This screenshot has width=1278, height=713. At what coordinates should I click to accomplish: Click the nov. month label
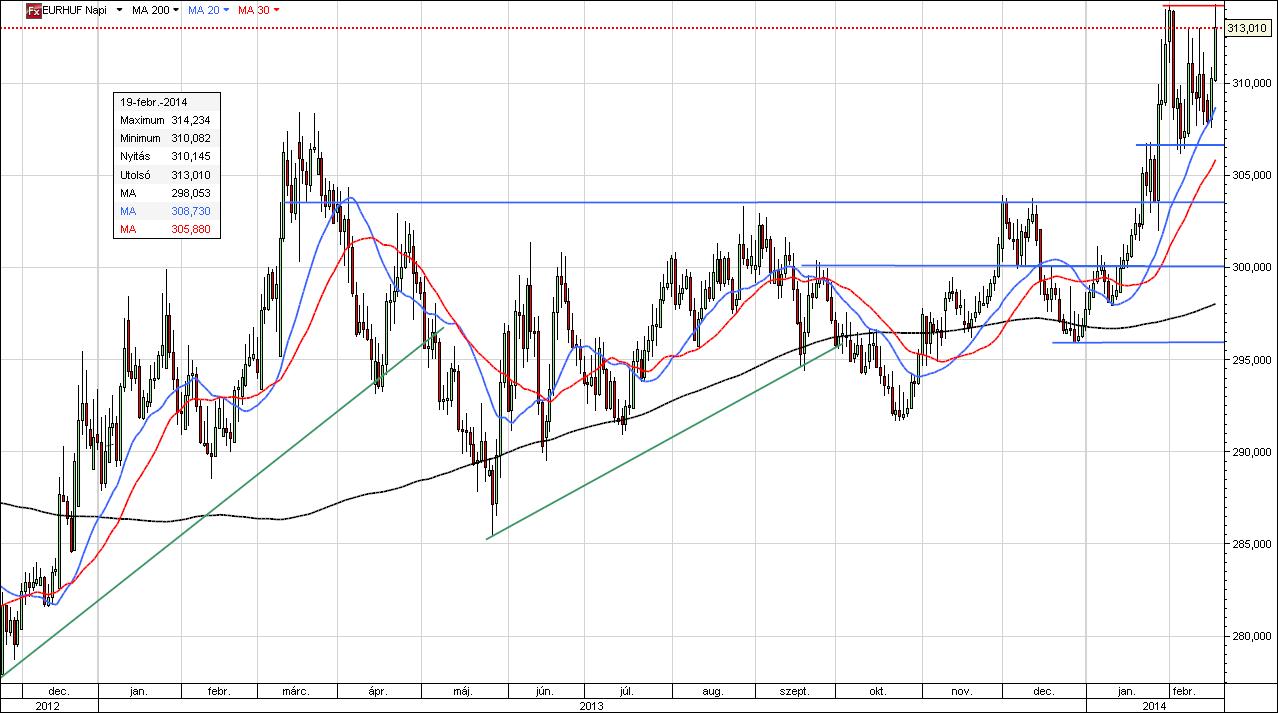pyautogui.click(x=961, y=691)
